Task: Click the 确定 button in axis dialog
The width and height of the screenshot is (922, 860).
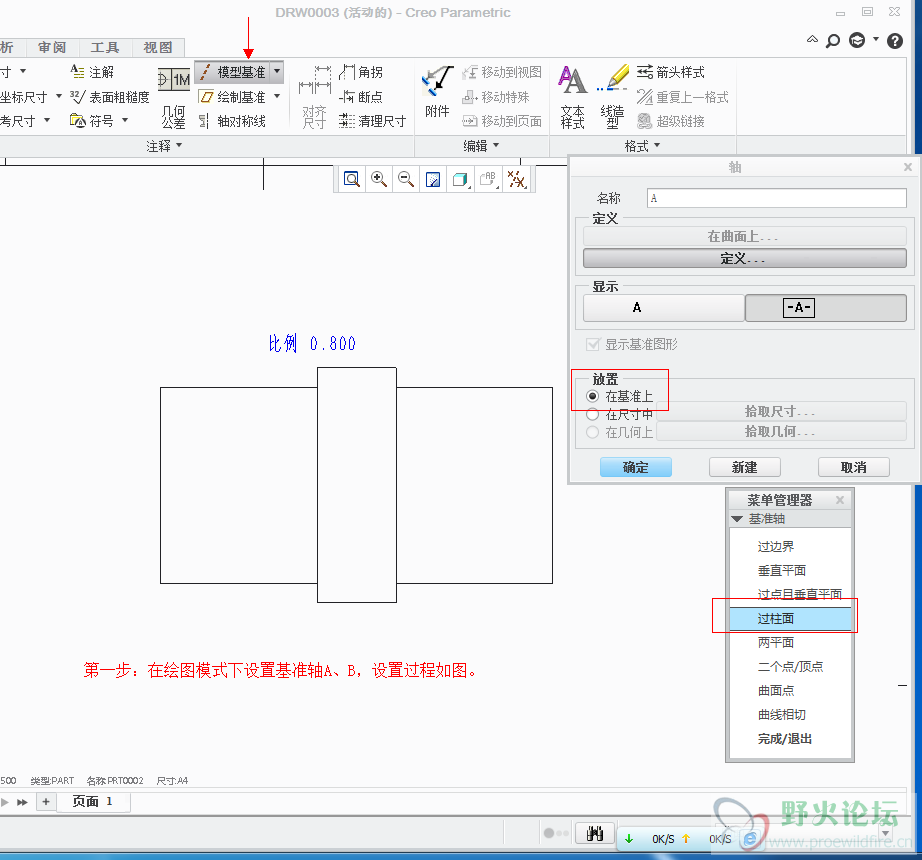Action: [x=636, y=467]
